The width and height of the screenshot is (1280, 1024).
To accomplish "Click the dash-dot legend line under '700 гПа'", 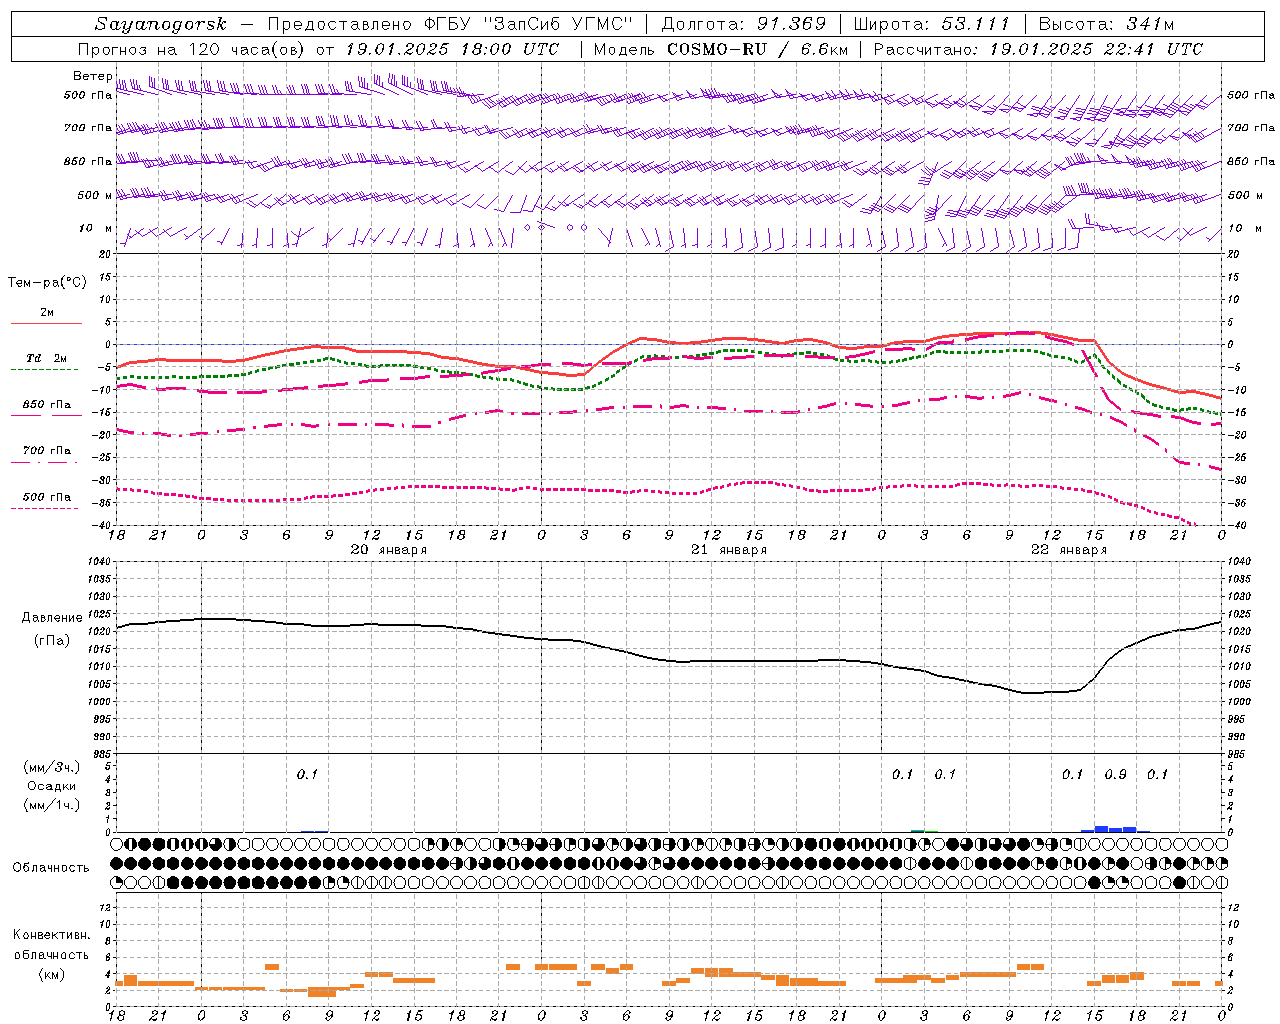I will 46,462.
